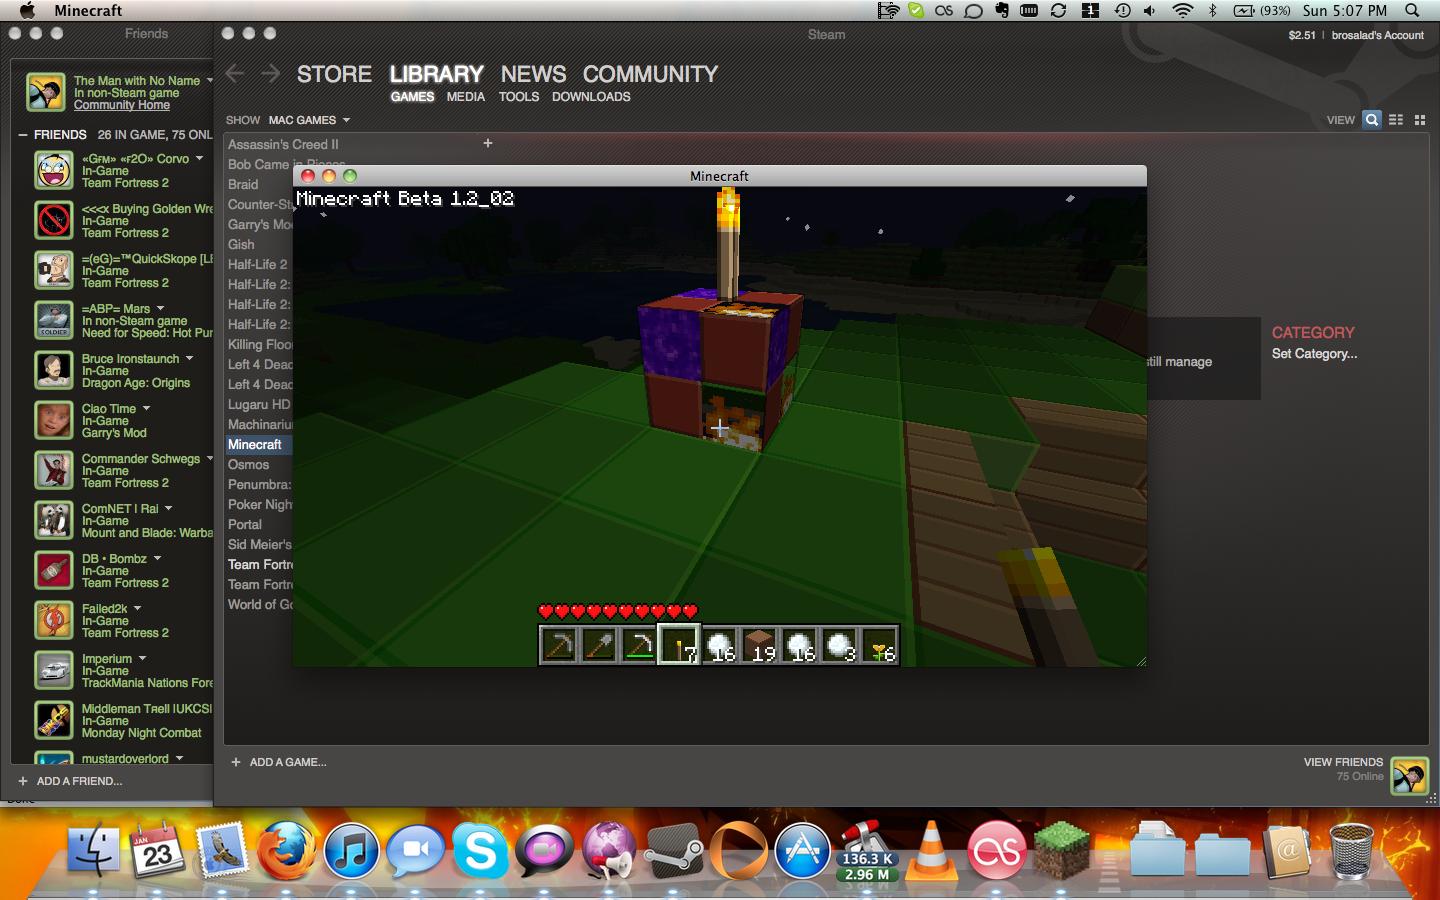Click the plus icon beside Assassin's Creed II
This screenshot has width=1440, height=900.
coord(488,143)
